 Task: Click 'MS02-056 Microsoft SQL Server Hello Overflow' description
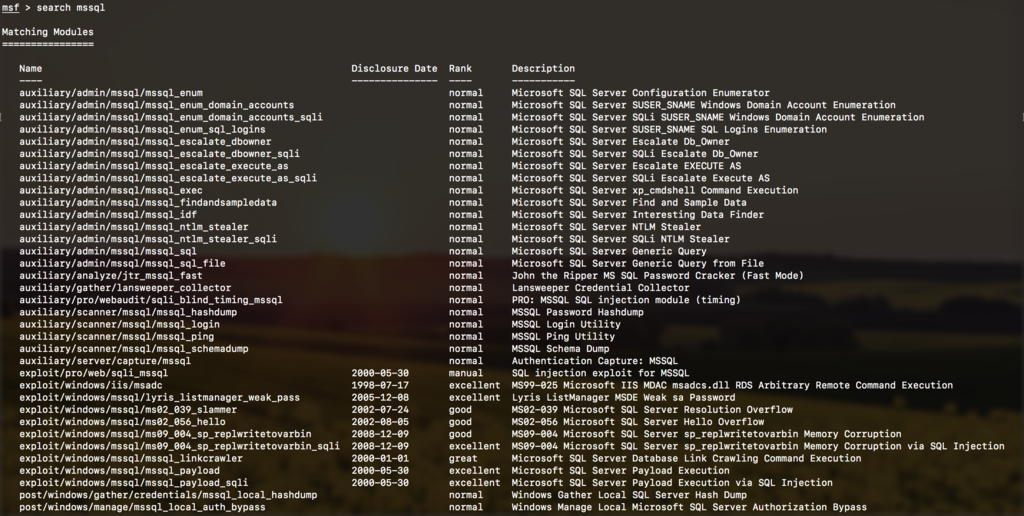coord(638,422)
